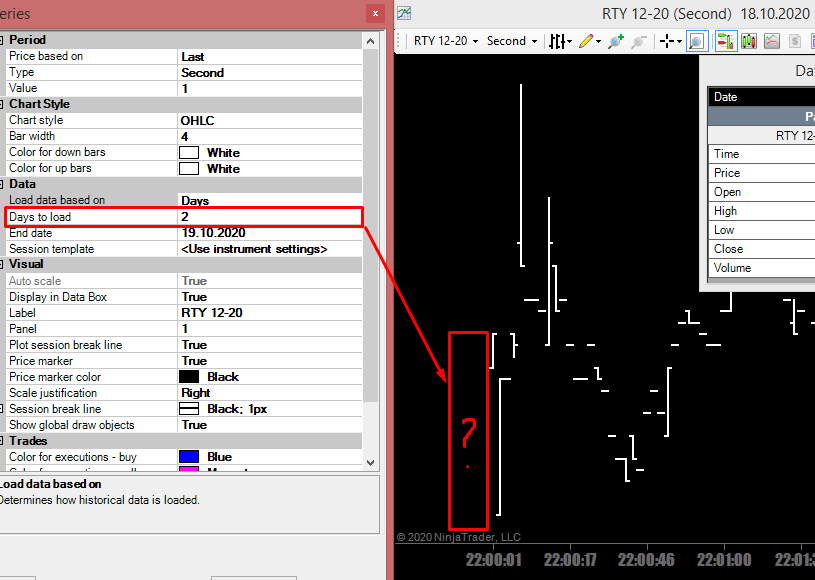Image resolution: width=815 pixels, height=580 pixels.
Task: Open the RTY 12-20 instrument dropdown
Action: pos(446,41)
